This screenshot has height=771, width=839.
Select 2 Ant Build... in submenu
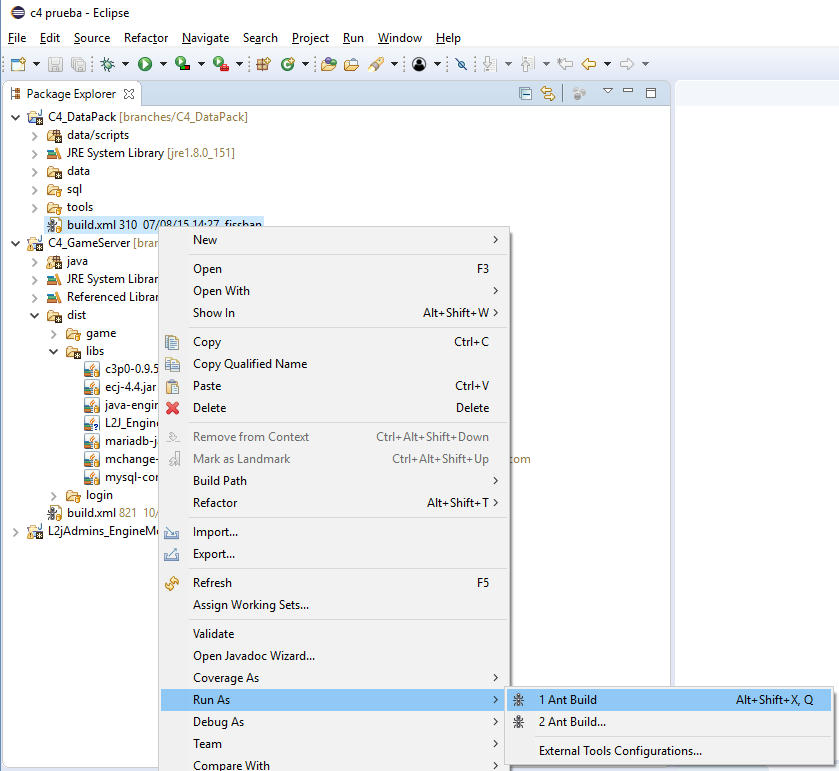point(668,722)
